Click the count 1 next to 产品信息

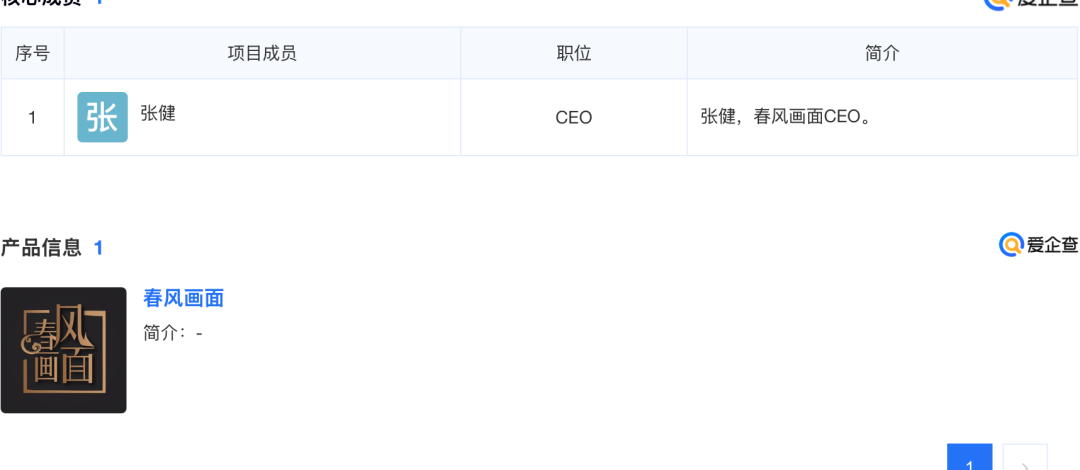(99, 248)
